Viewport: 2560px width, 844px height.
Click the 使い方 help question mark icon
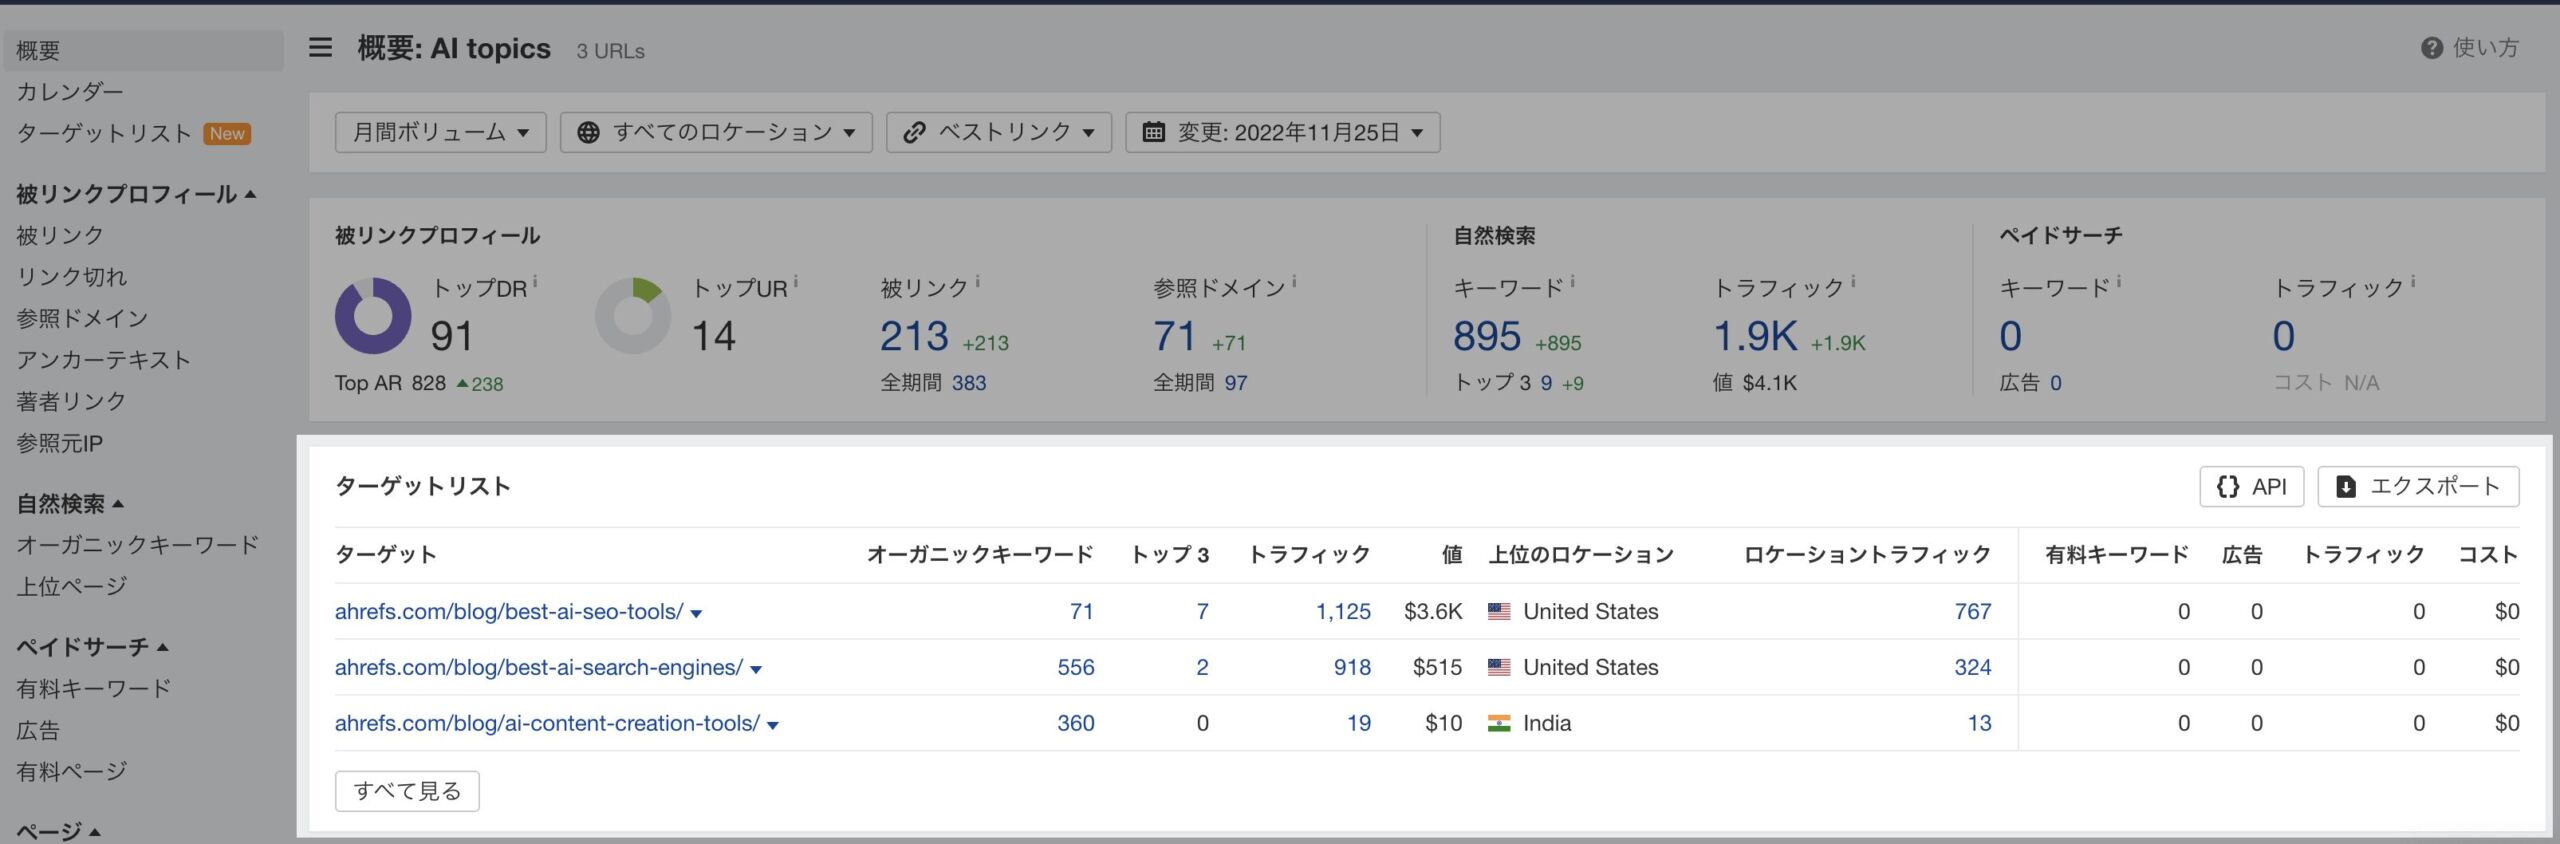tap(2431, 48)
